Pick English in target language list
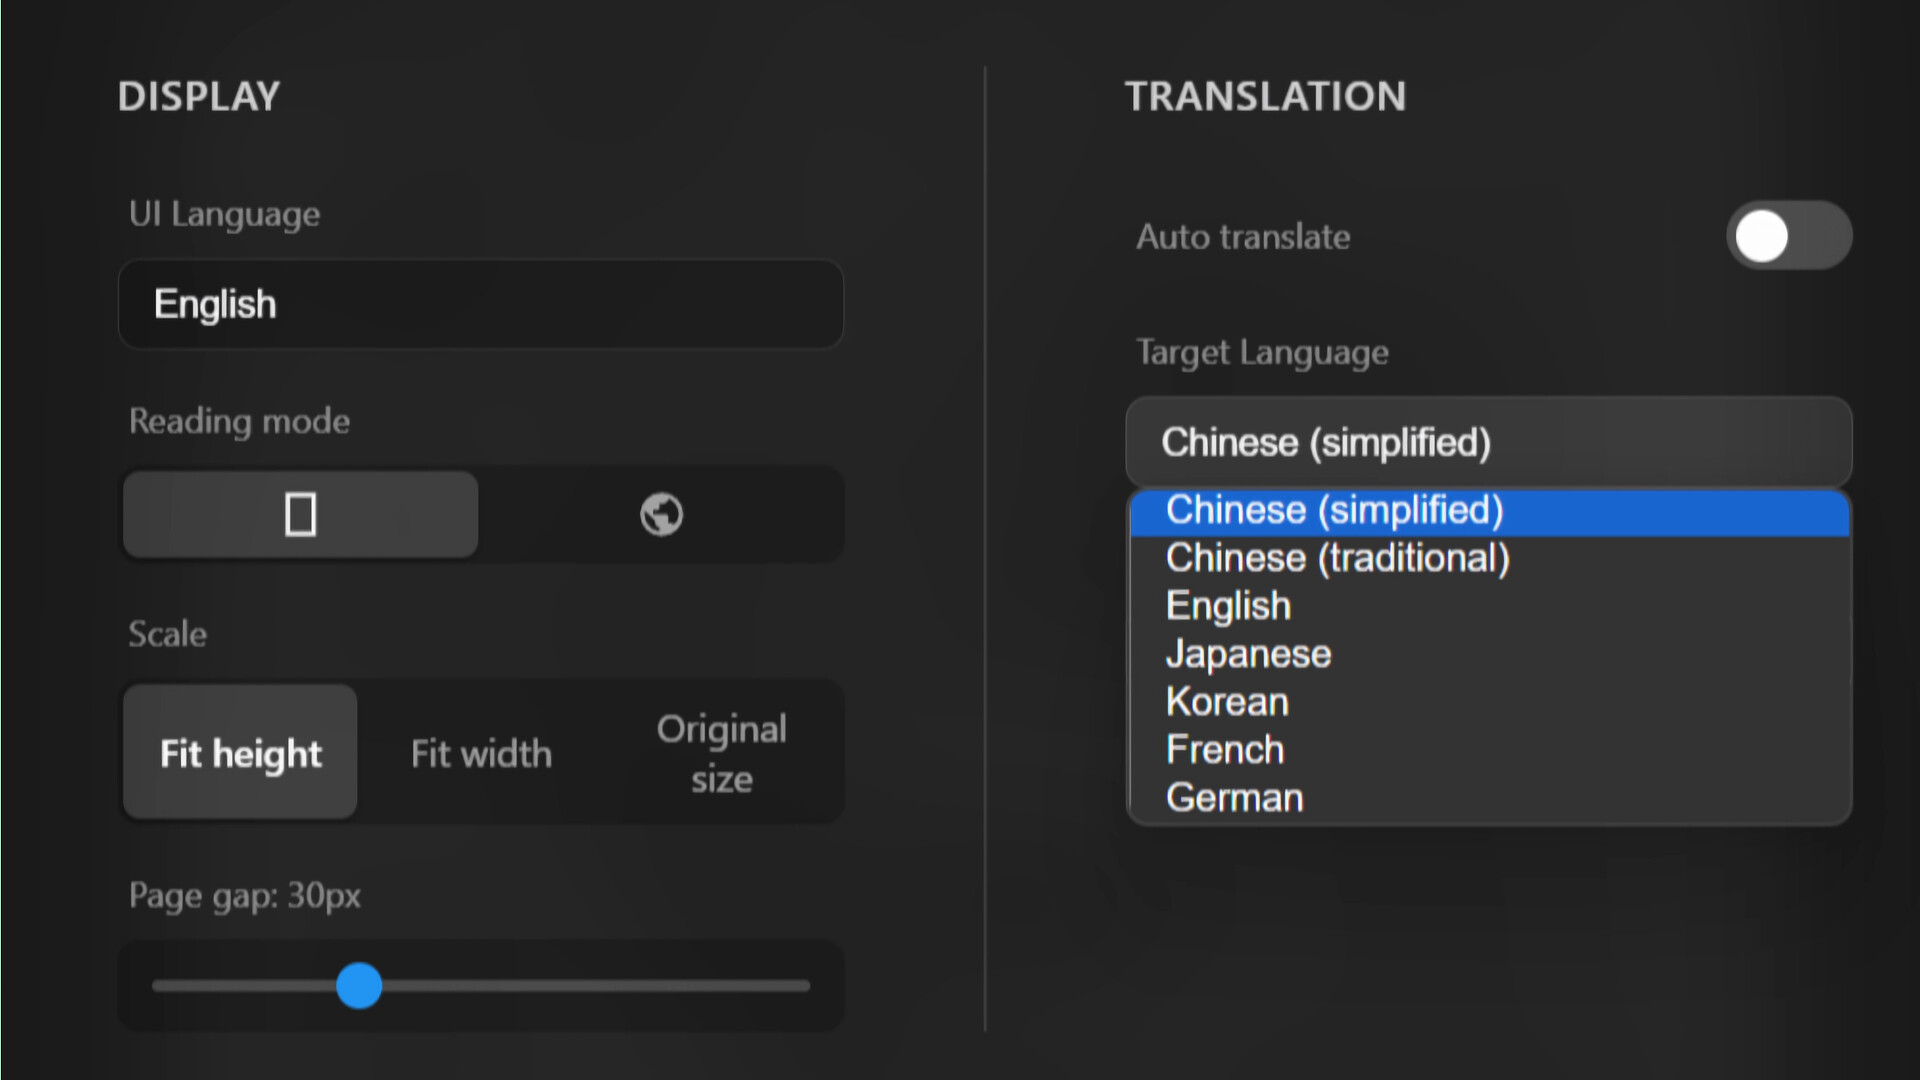The height and width of the screenshot is (1080, 1920). tap(1228, 606)
